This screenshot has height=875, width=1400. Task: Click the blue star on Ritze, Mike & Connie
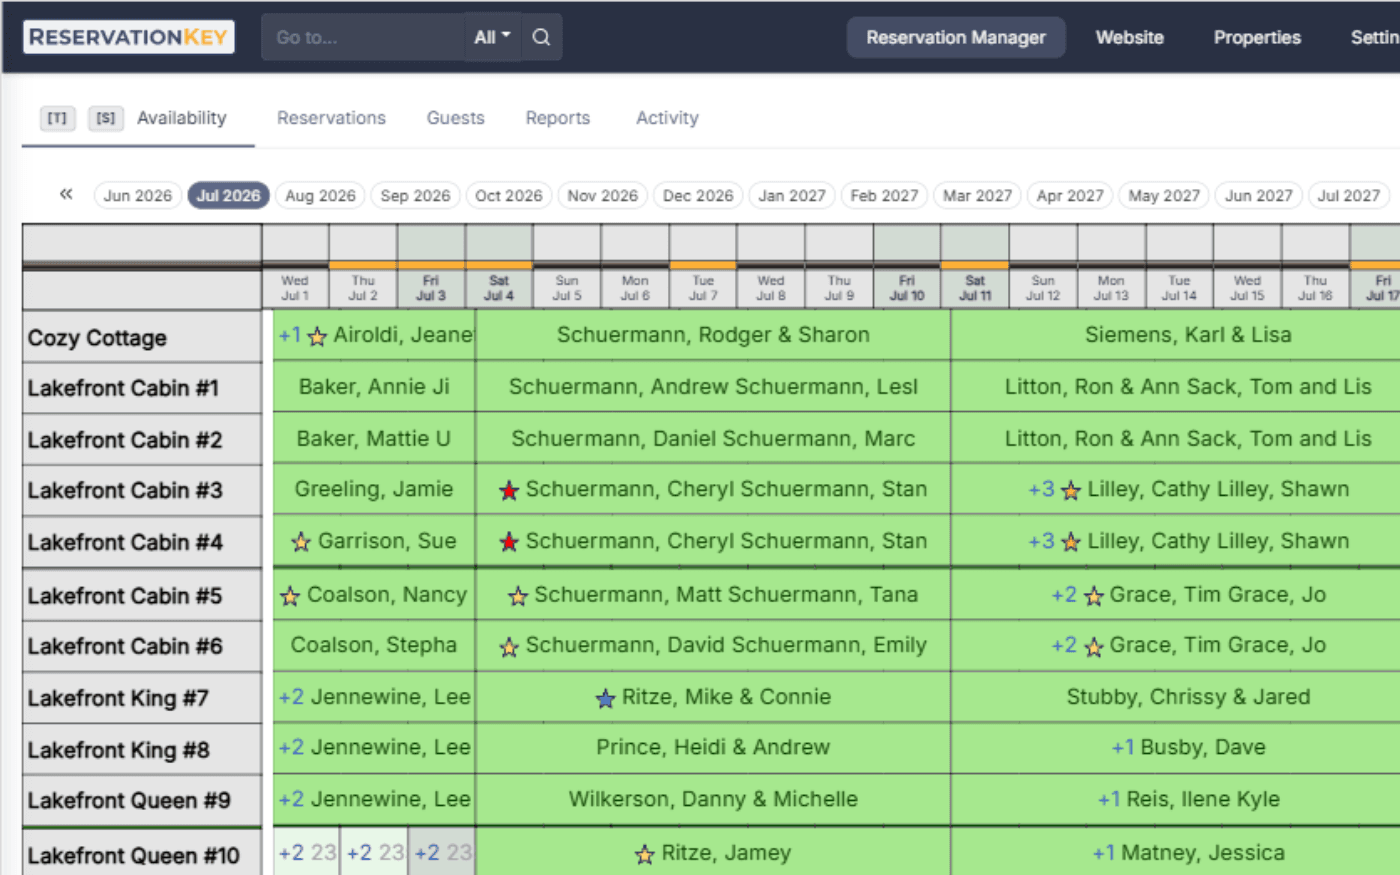tap(605, 698)
